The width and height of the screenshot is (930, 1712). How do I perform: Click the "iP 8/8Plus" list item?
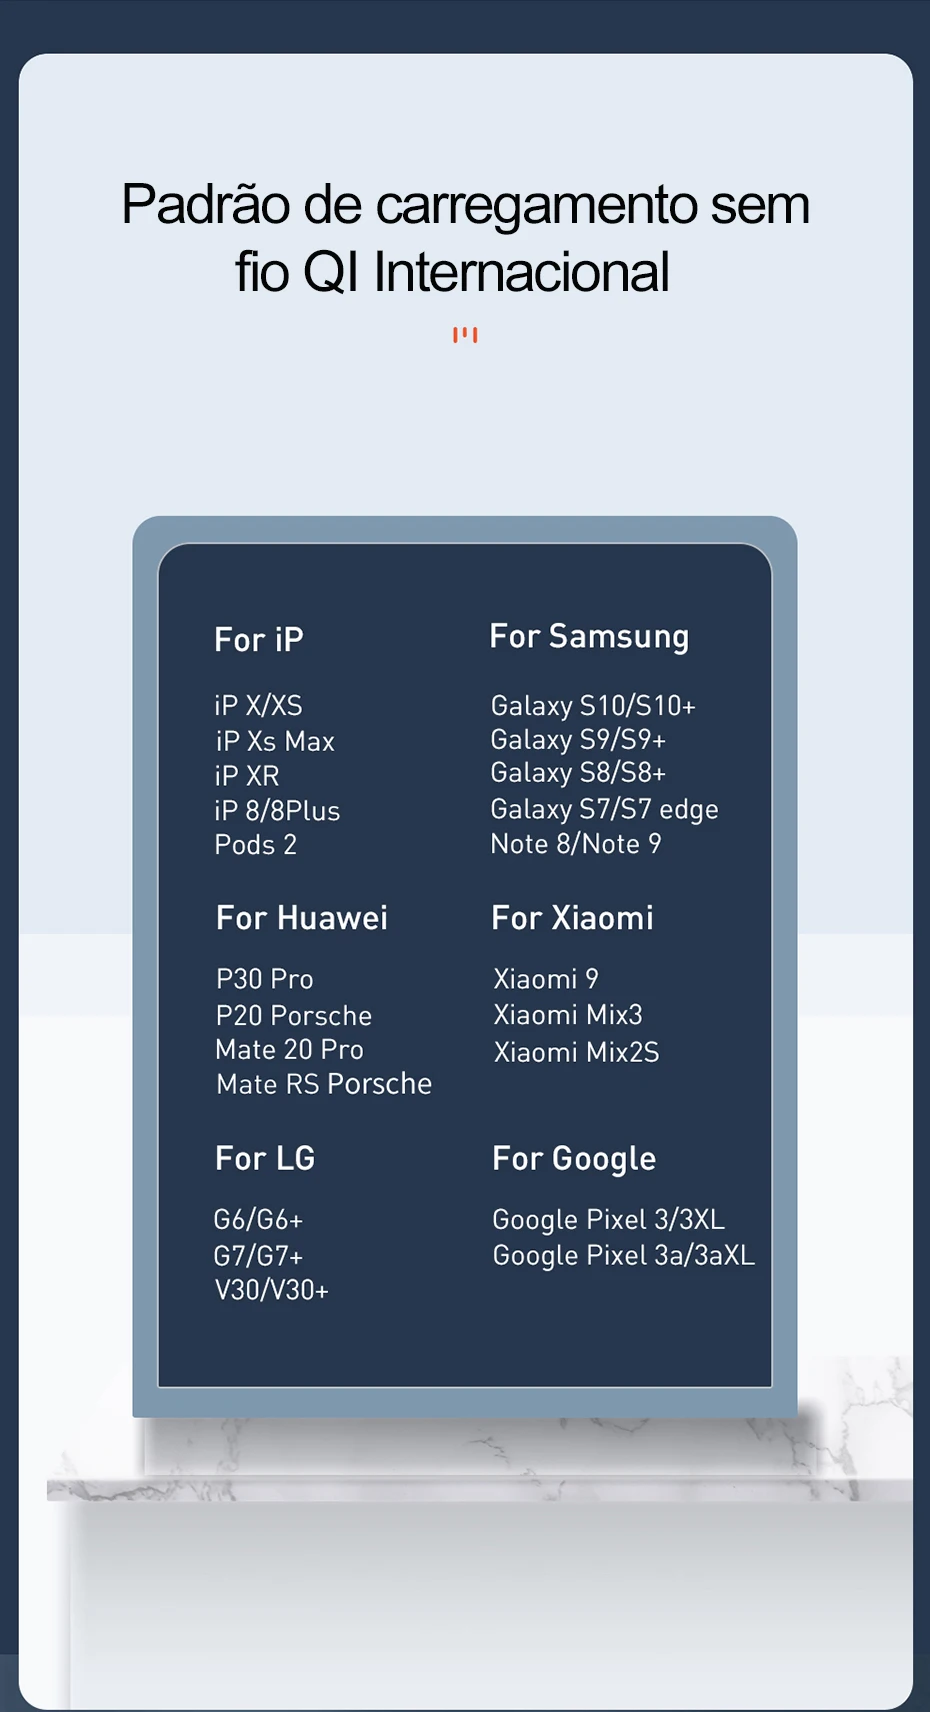[277, 811]
